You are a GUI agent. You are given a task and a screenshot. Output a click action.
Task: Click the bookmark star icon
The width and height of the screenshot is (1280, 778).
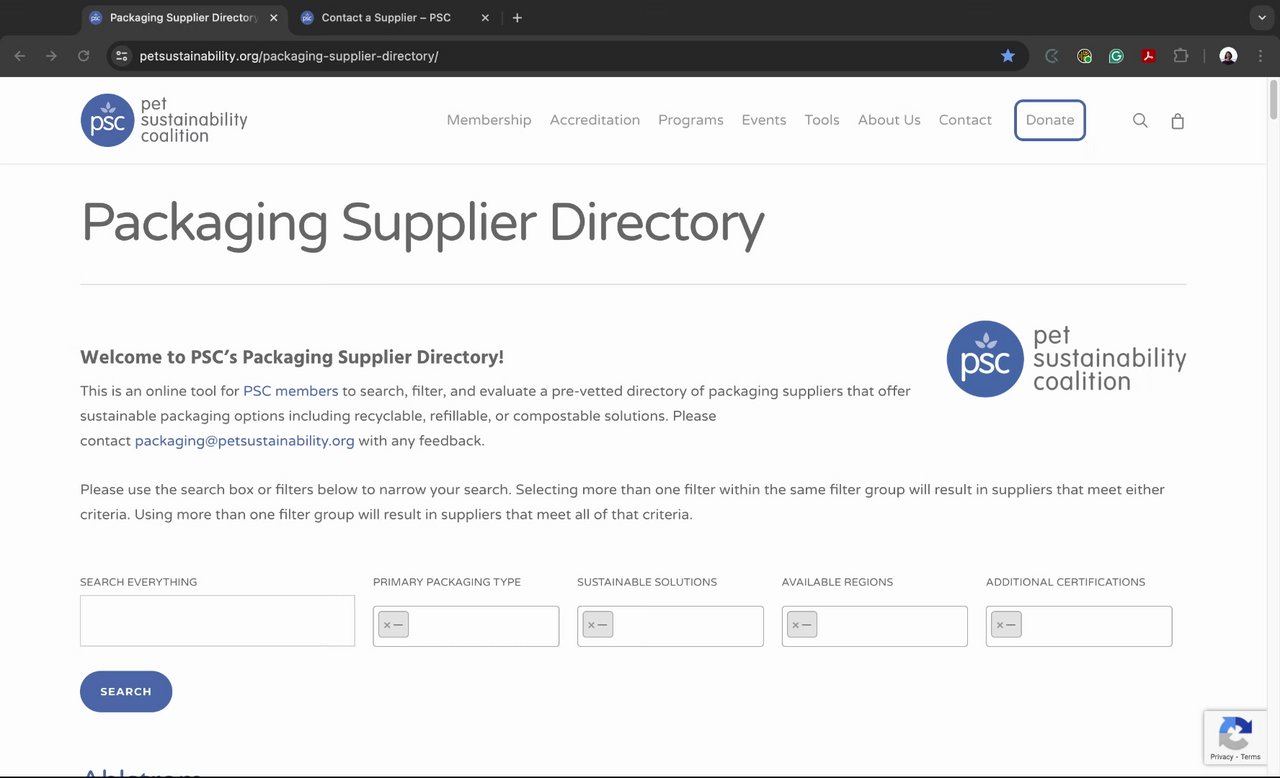tap(1008, 56)
